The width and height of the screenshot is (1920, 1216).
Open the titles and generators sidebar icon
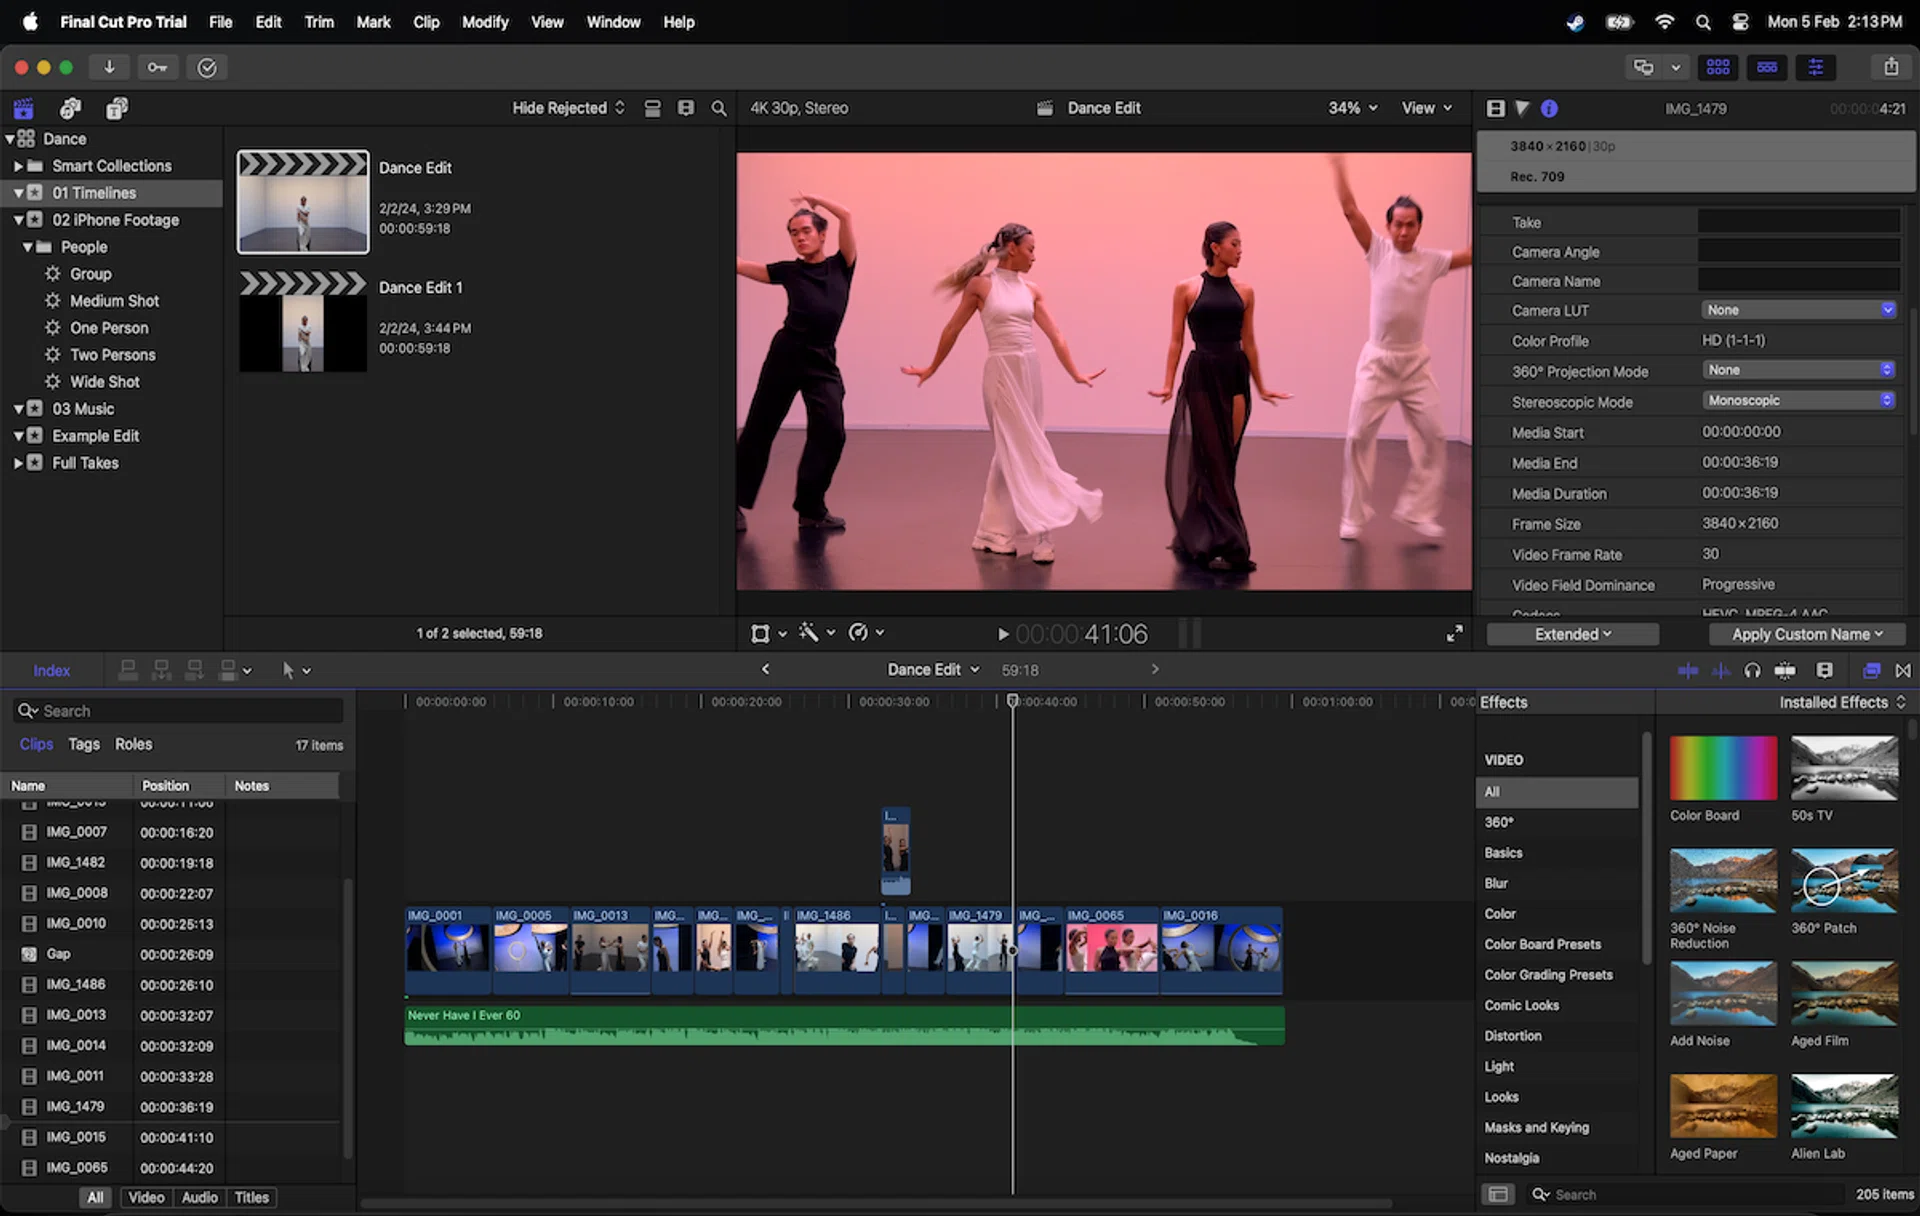[x=117, y=108]
